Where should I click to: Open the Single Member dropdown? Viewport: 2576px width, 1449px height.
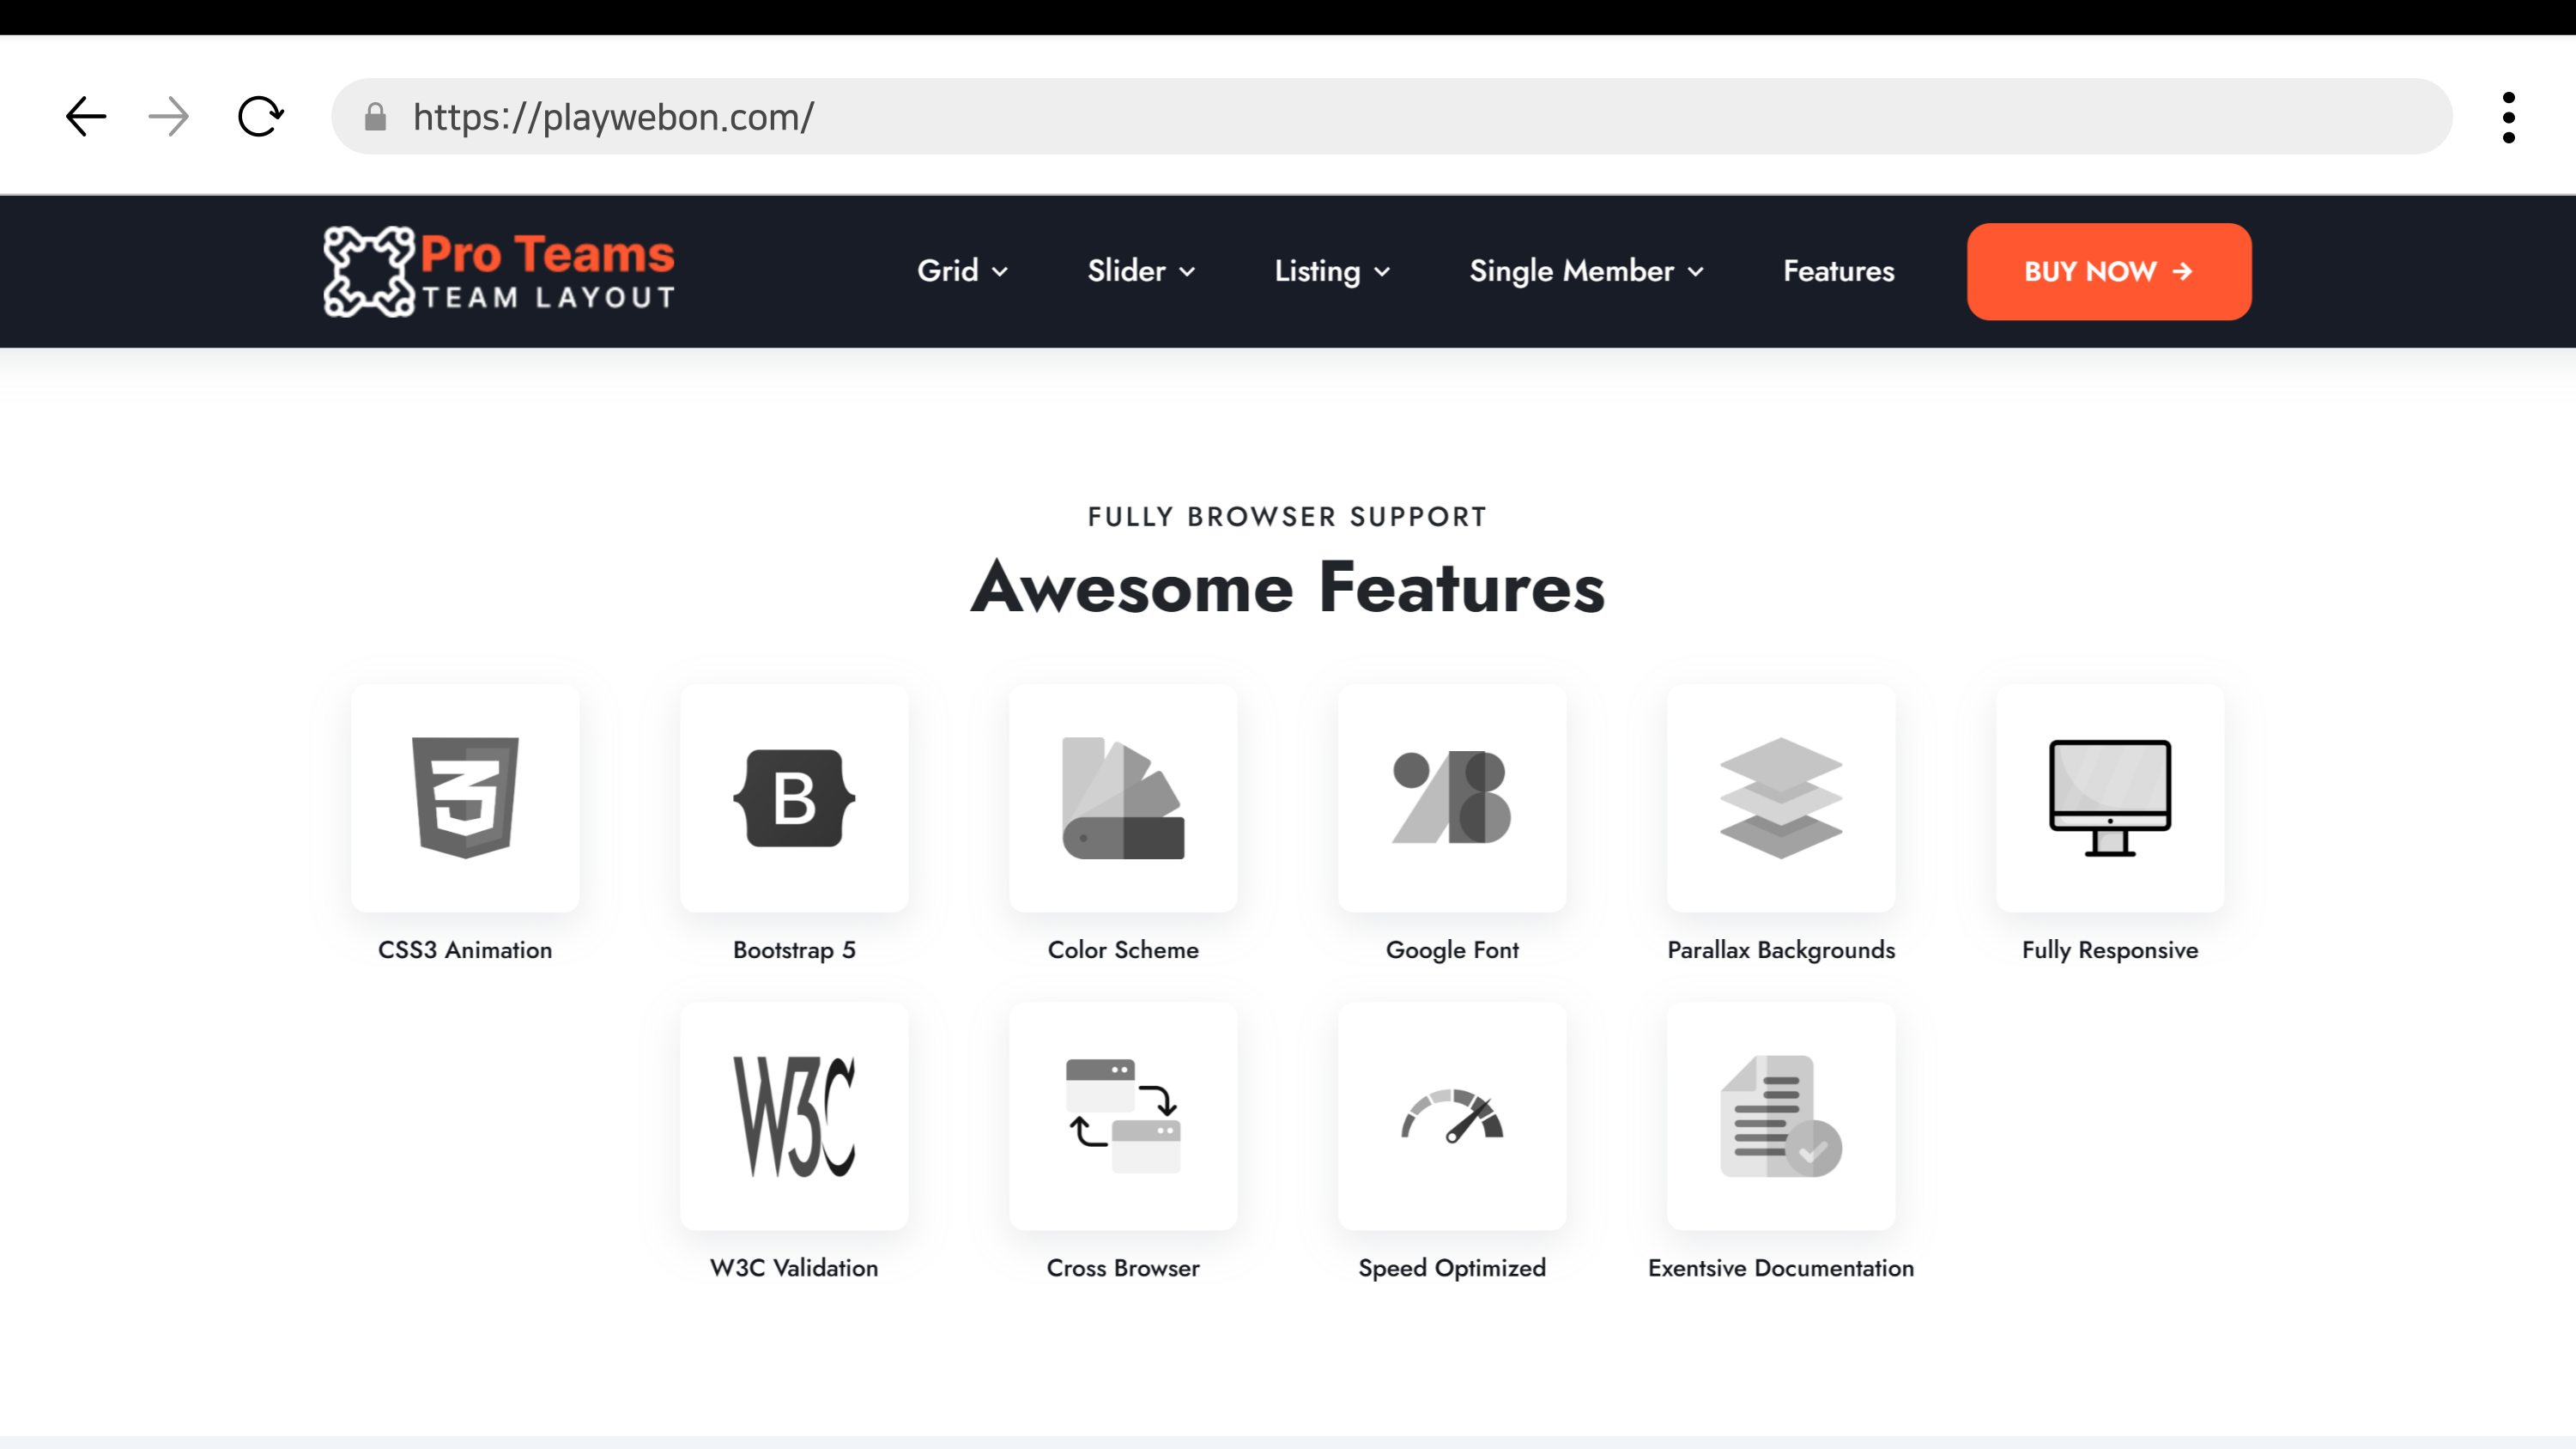[1586, 271]
